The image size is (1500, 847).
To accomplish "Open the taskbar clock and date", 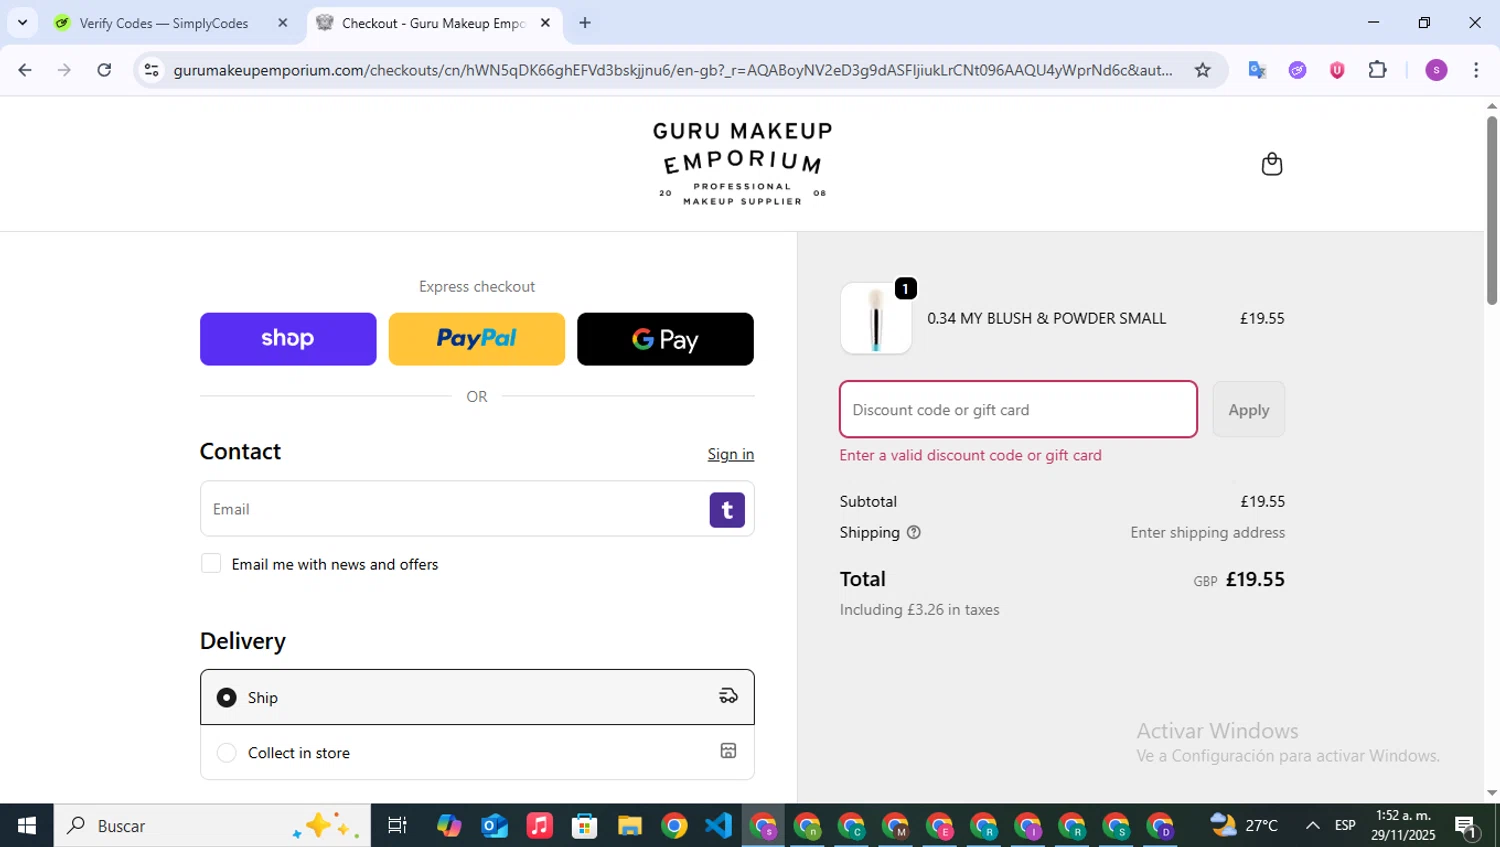I will [1403, 825].
